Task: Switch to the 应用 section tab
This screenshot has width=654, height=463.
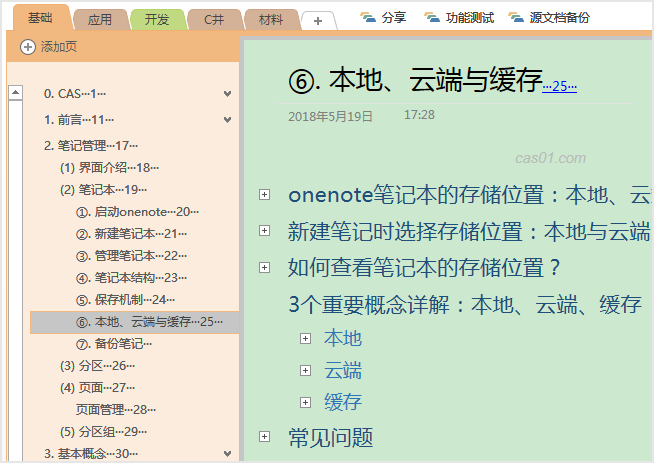Action: [100, 20]
